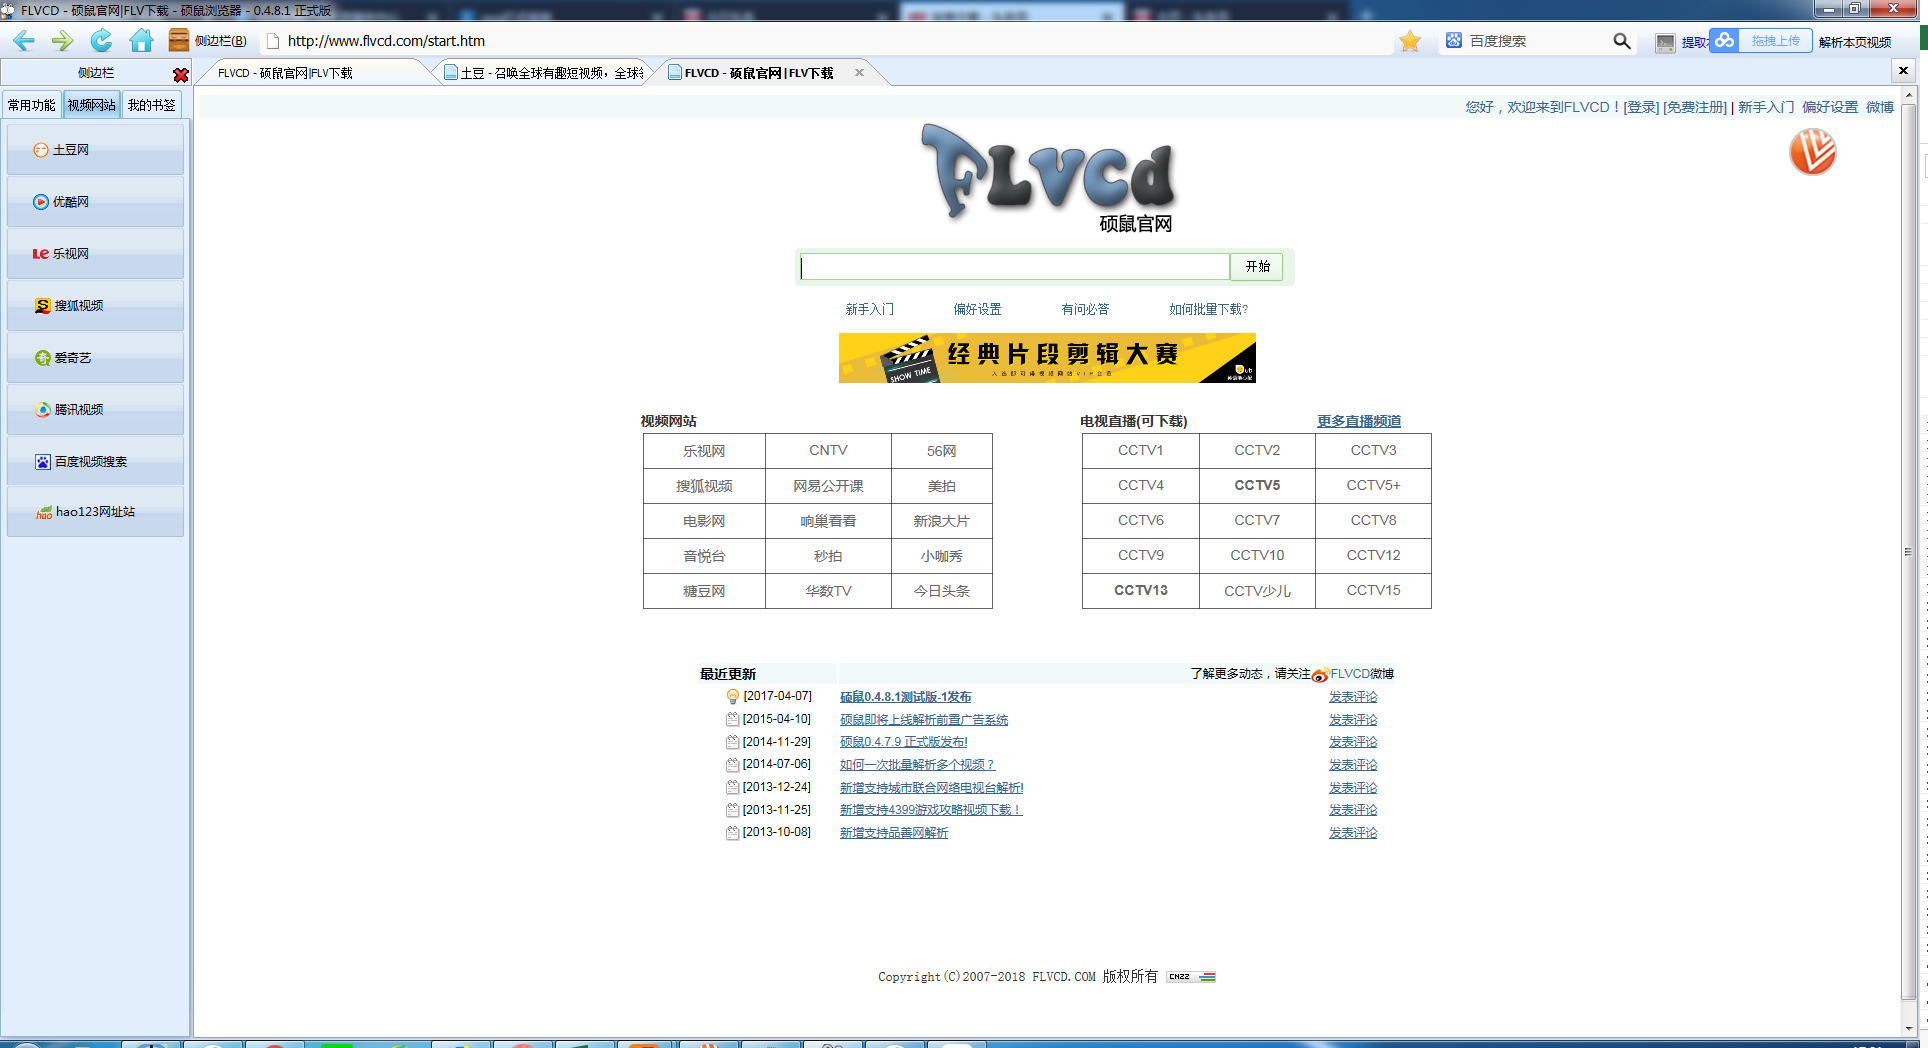Viewport: 1928px width, 1048px height.
Task: Toggle the sidebar with 侧边栏(B) button
Action: click(x=208, y=41)
